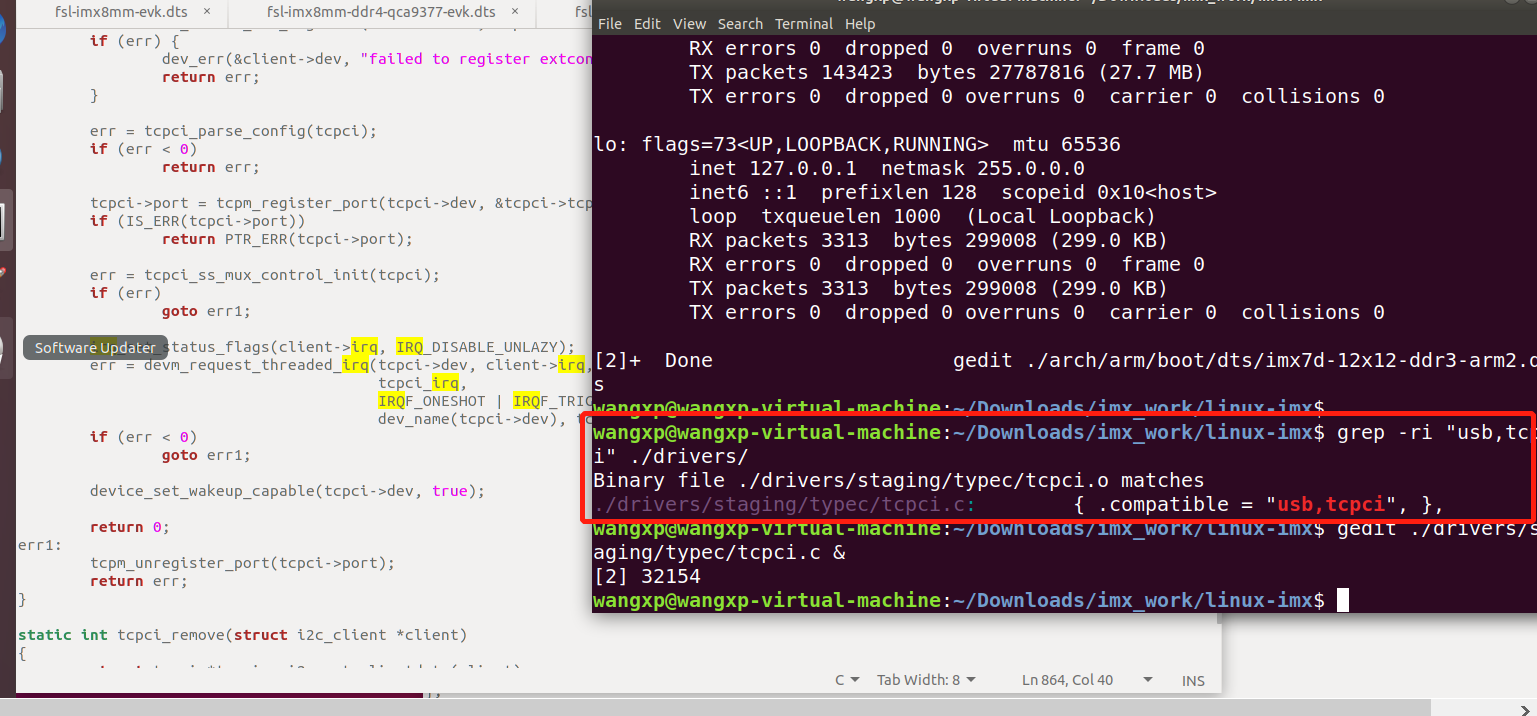Open the C language dropdown in gedit status bar
Viewport: 1537px width, 716px height.
(846, 680)
